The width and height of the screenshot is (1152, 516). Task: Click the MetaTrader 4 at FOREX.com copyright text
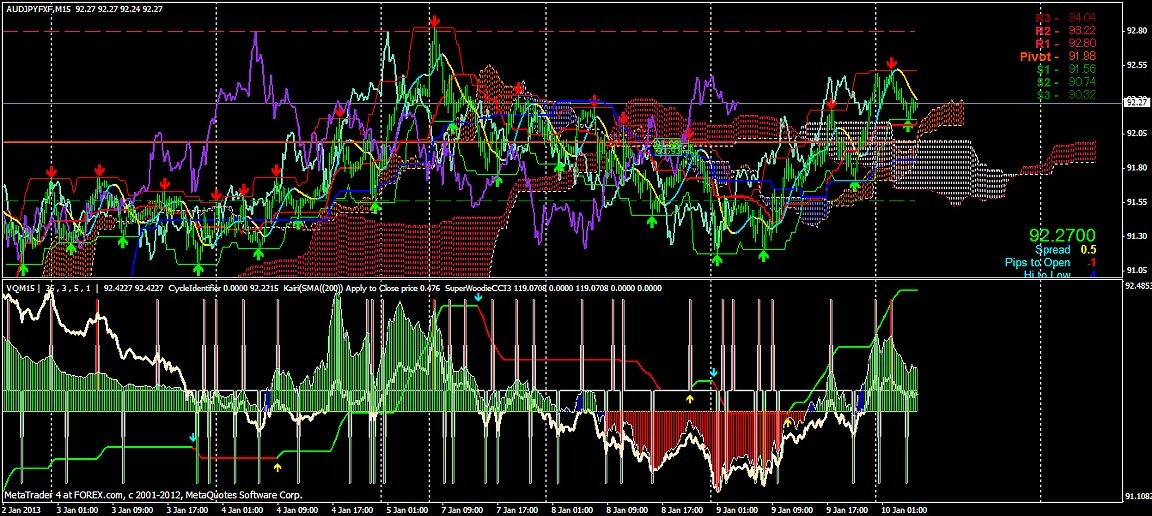pyautogui.click(x=153, y=495)
